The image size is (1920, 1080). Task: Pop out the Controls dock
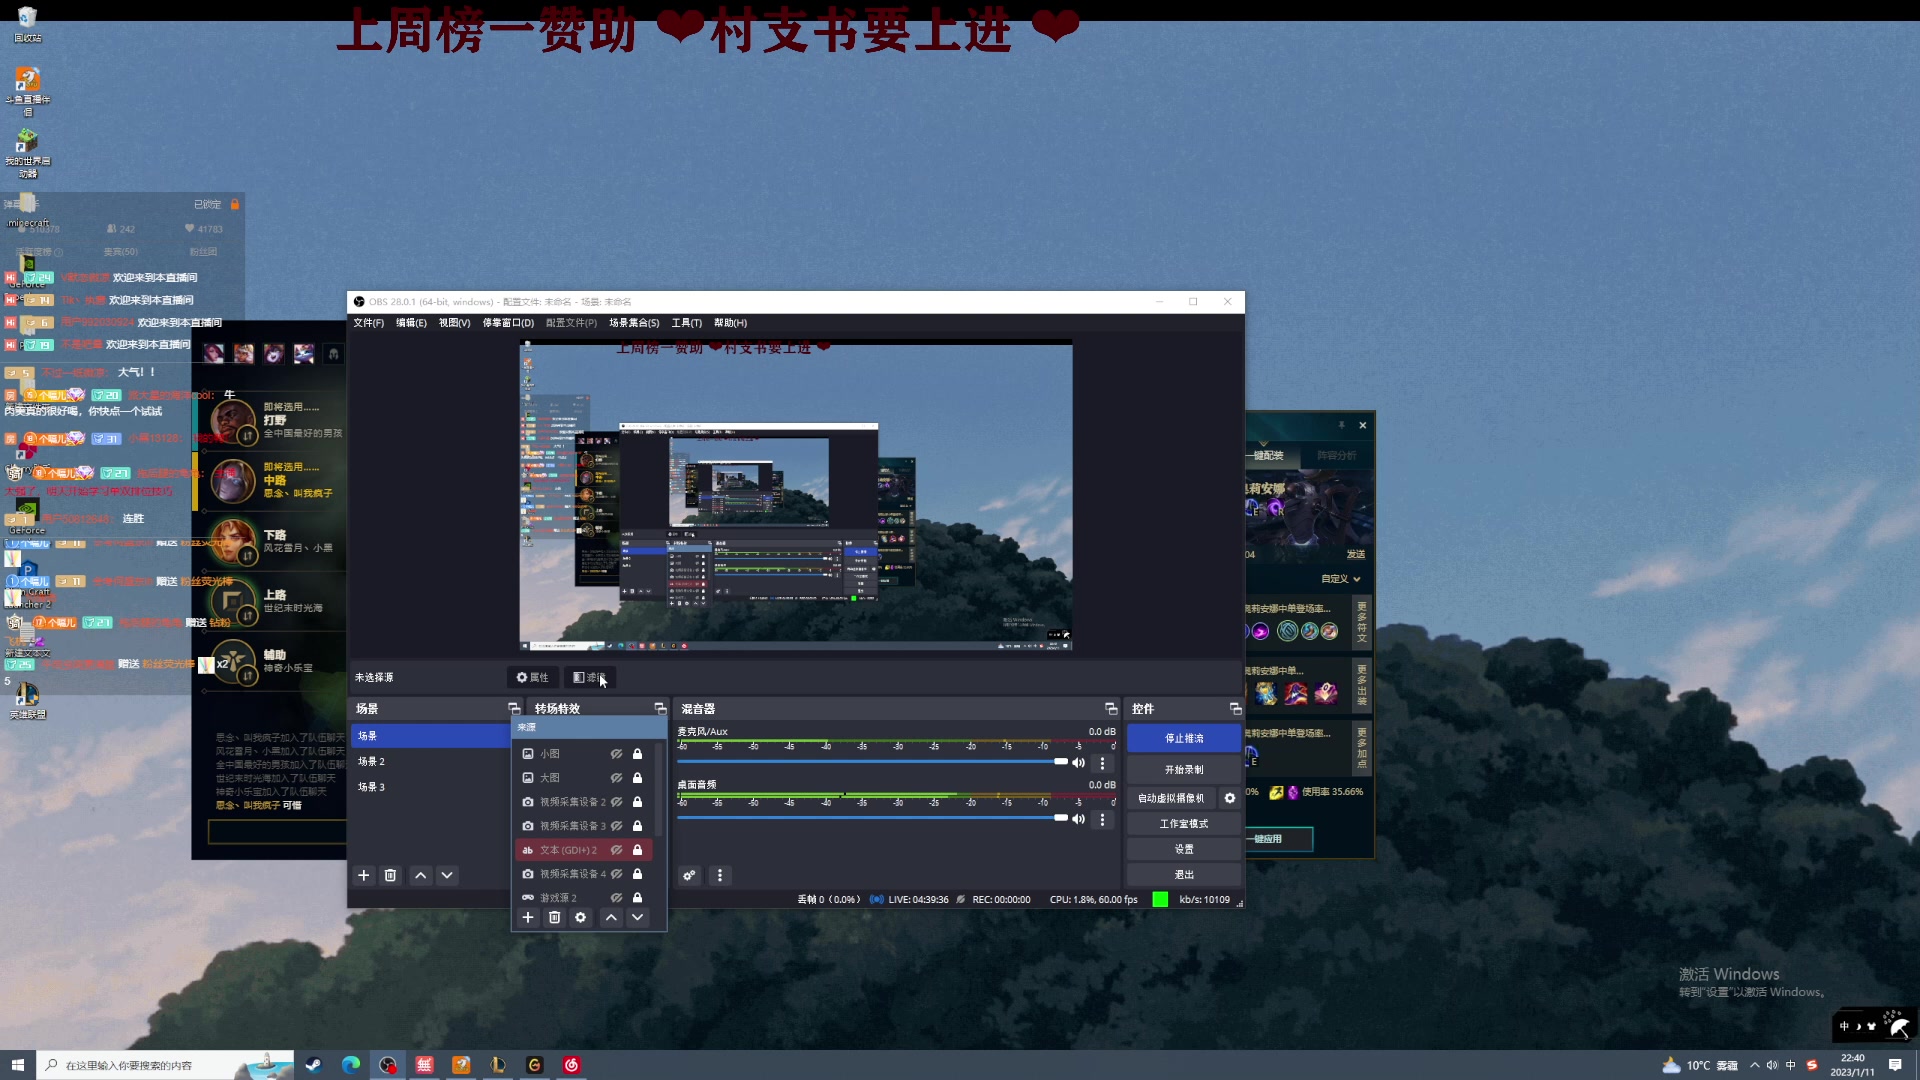point(1235,708)
